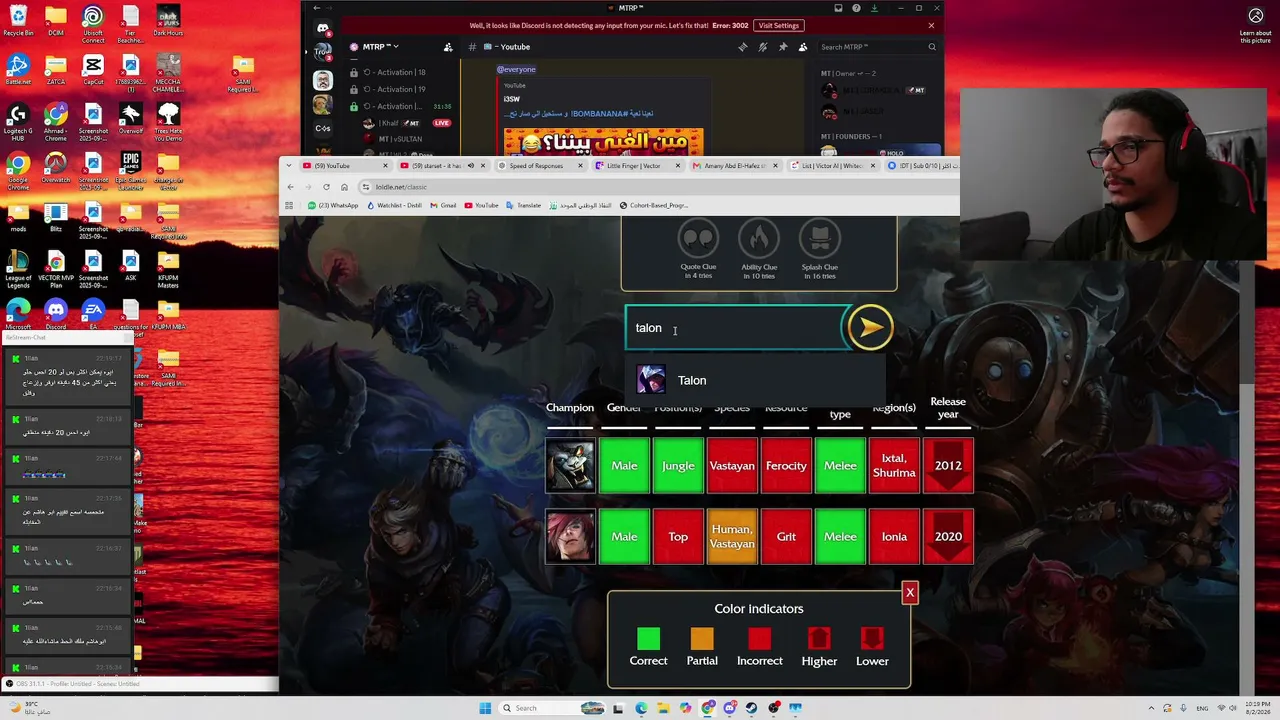
Task: Click the 'Human, Vastayan' species cell
Action: coord(732,537)
